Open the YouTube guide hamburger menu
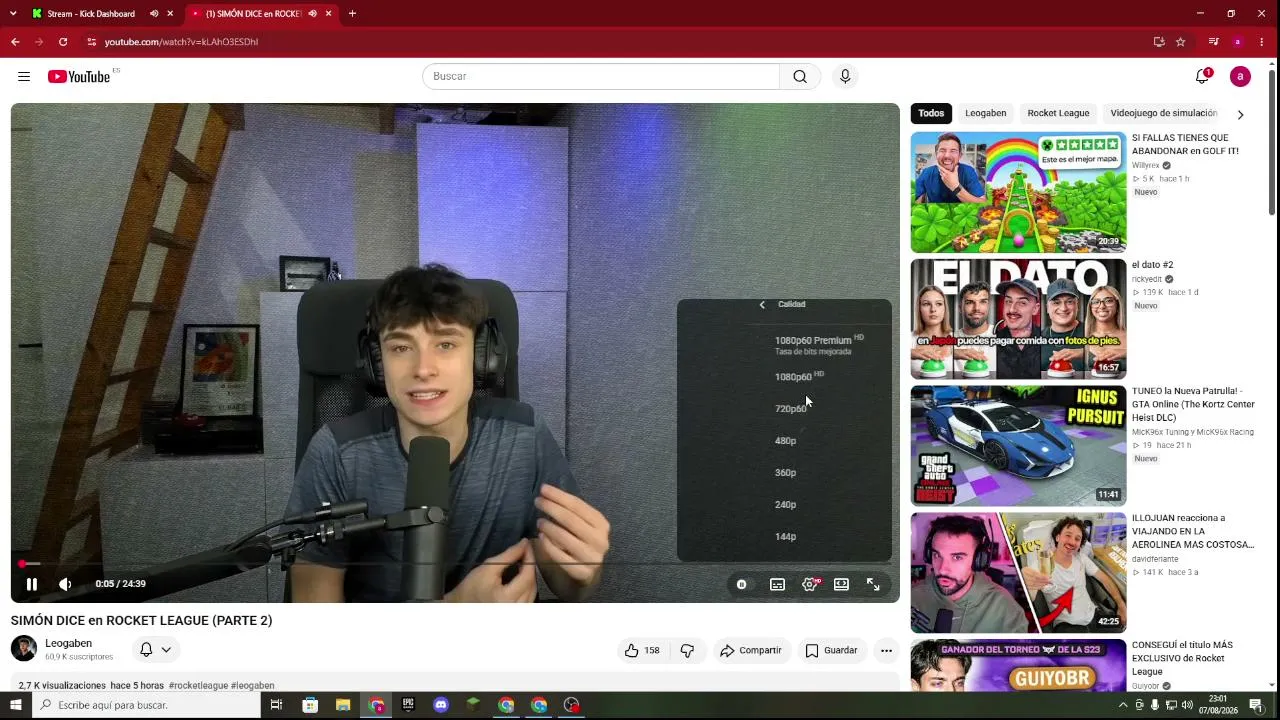1280x720 pixels. coord(24,77)
